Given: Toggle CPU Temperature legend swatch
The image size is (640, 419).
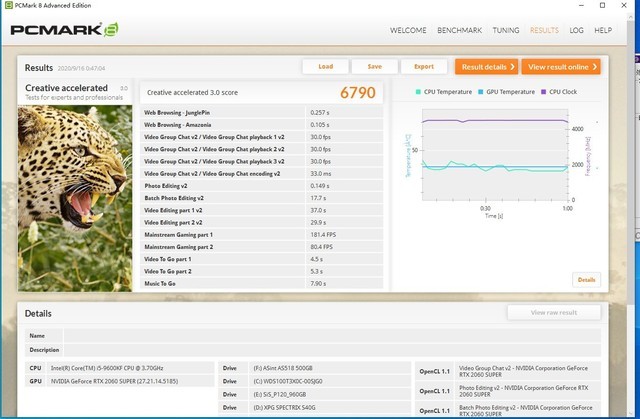Looking at the screenshot, I should [418, 92].
